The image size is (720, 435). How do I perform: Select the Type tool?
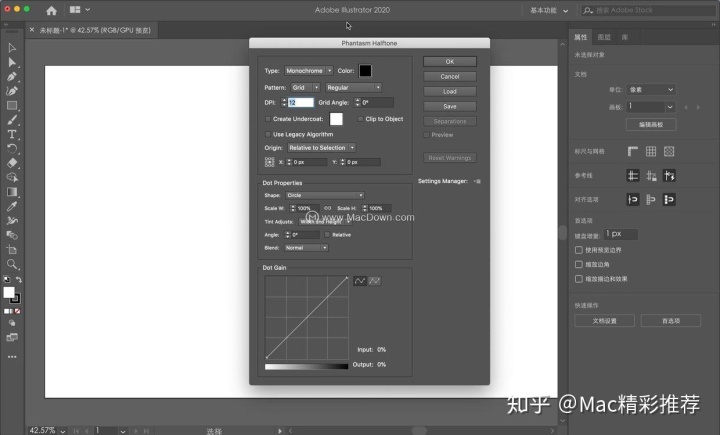[12, 134]
